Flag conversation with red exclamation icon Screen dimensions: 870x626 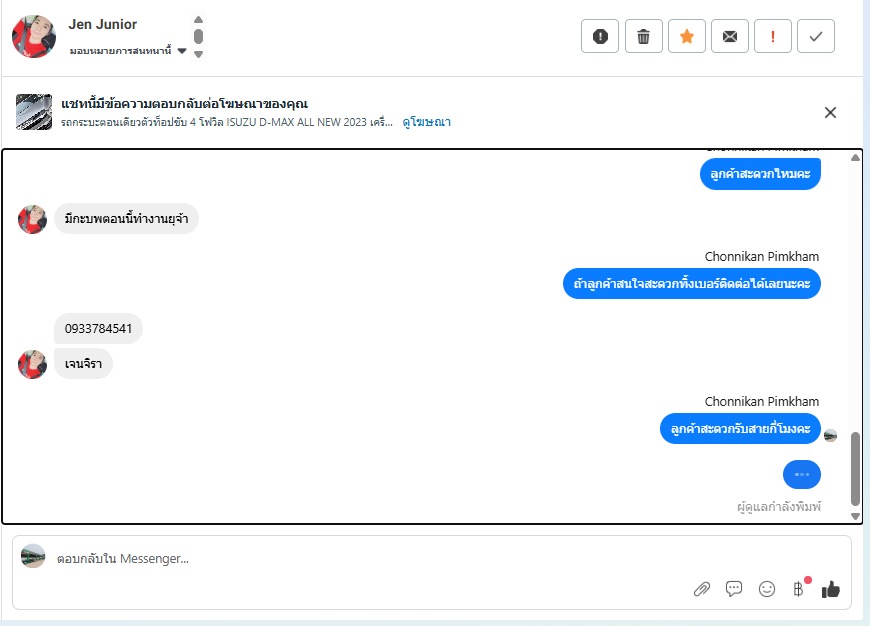pyautogui.click(x=773, y=37)
